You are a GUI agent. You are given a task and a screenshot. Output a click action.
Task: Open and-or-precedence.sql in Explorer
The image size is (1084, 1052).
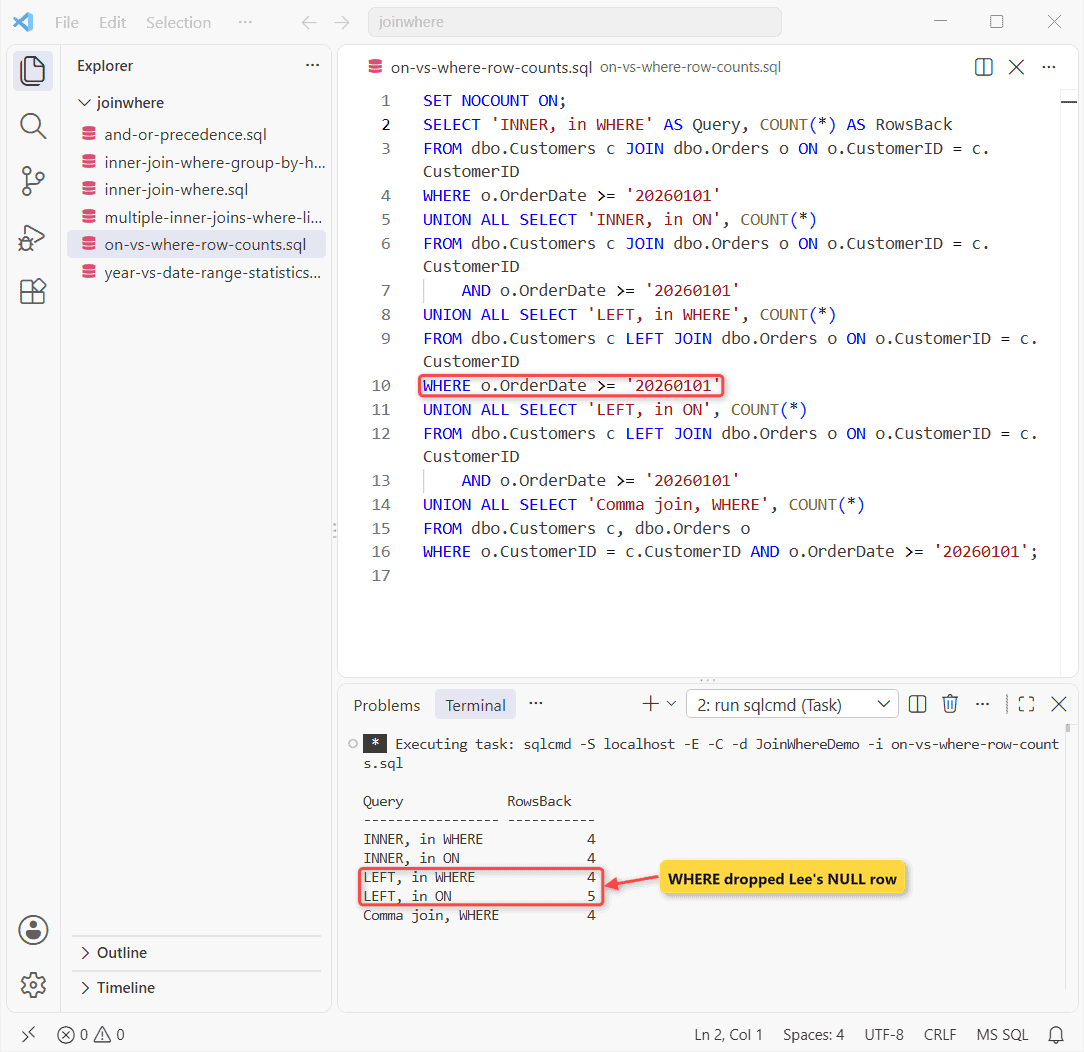click(185, 134)
